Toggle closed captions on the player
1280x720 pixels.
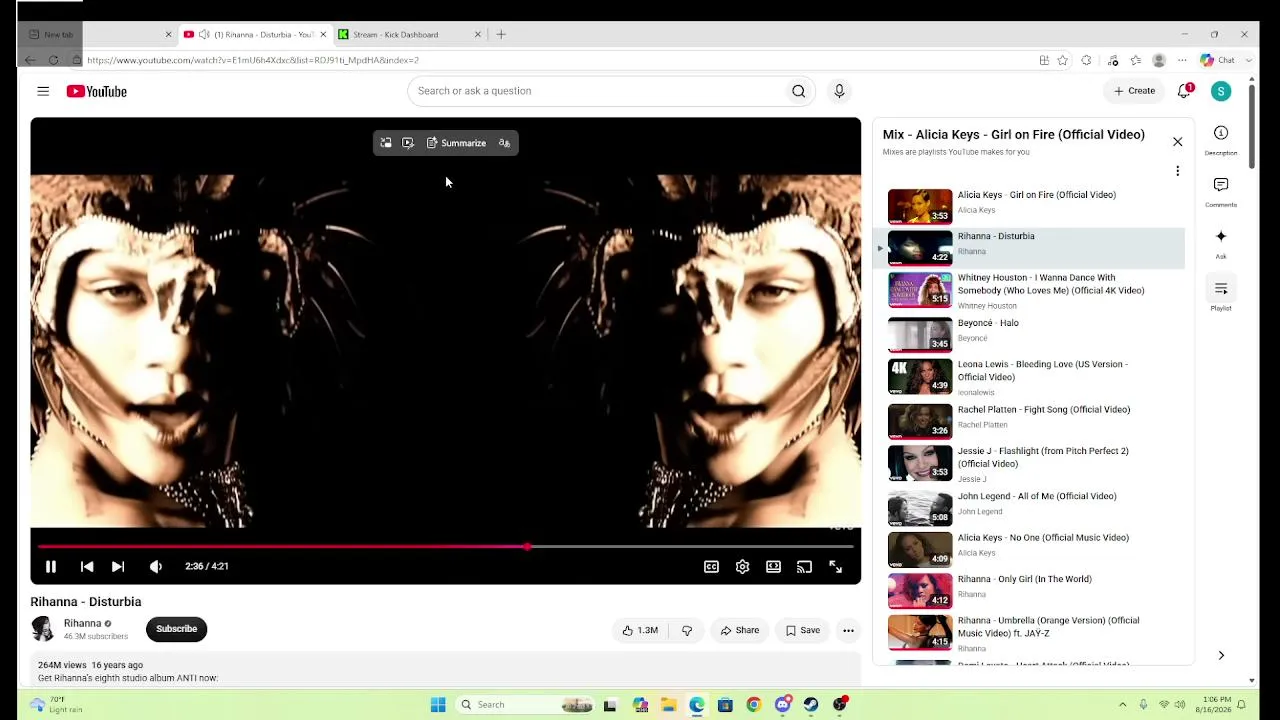pyautogui.click(x=711, y=567)
